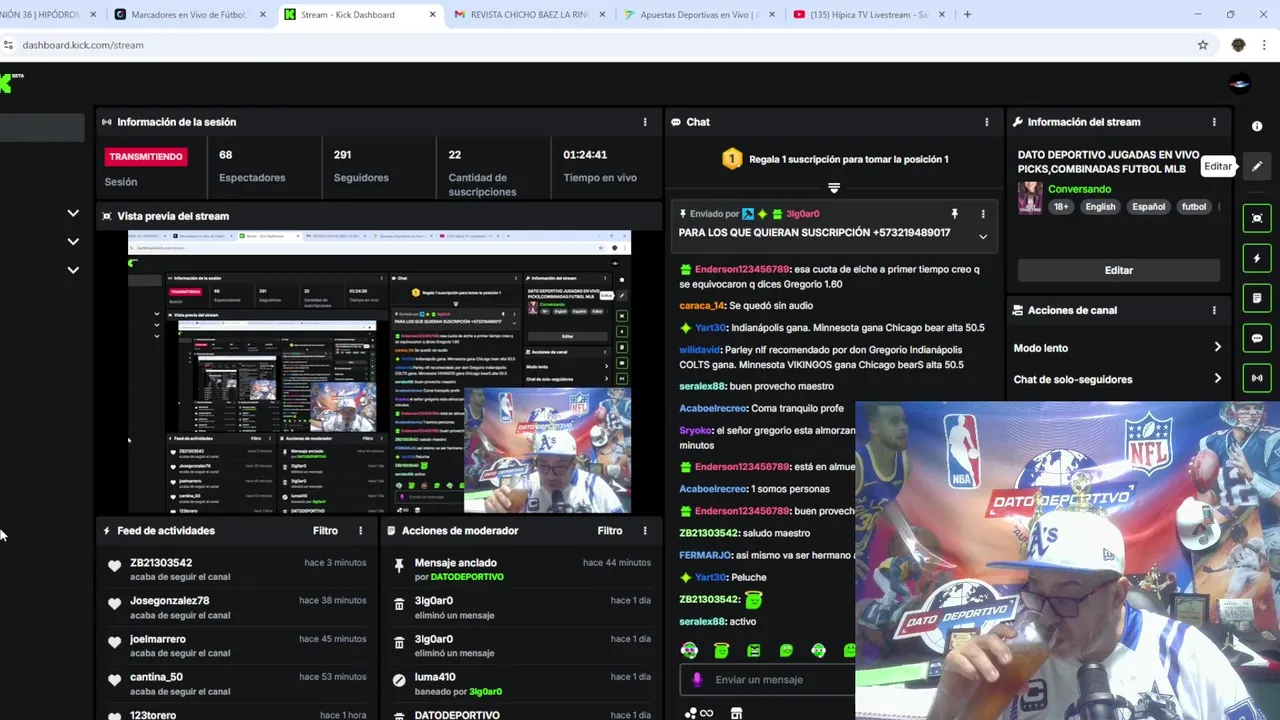Insert the angry square emote from quick emotes

pyautogui.click(x=753, y=651)
